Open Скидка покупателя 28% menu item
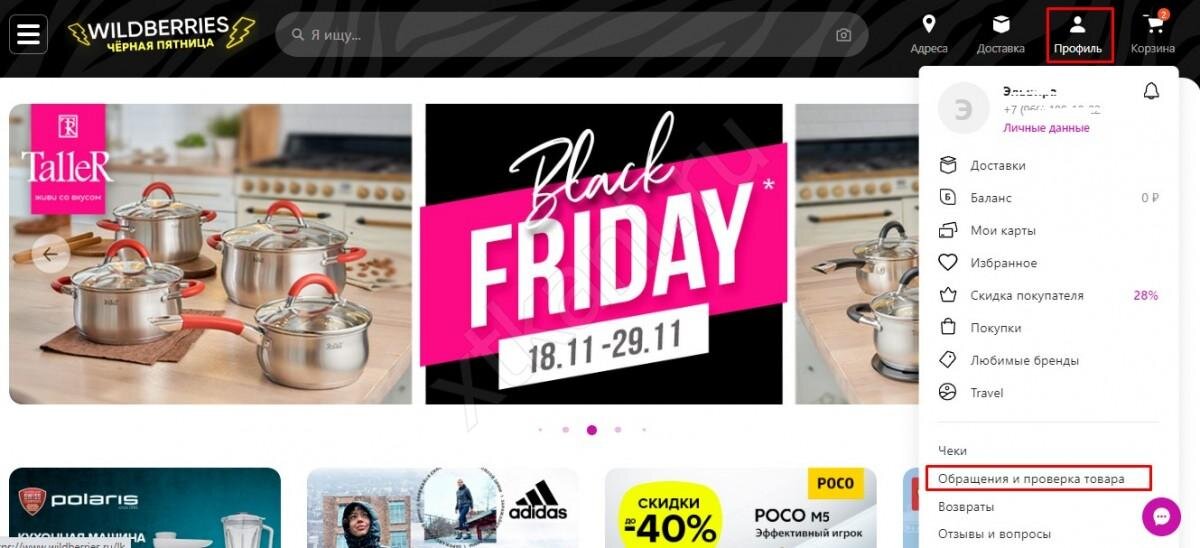The image size is (1200, 548). coord(1048,295)
